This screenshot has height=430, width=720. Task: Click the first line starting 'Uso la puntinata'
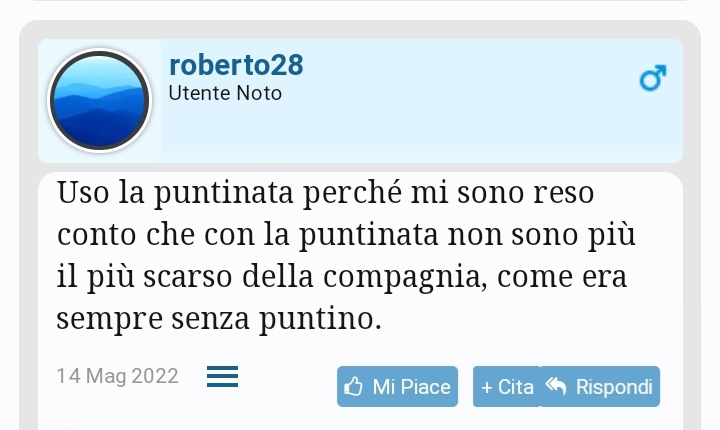(x=326, y=193)
